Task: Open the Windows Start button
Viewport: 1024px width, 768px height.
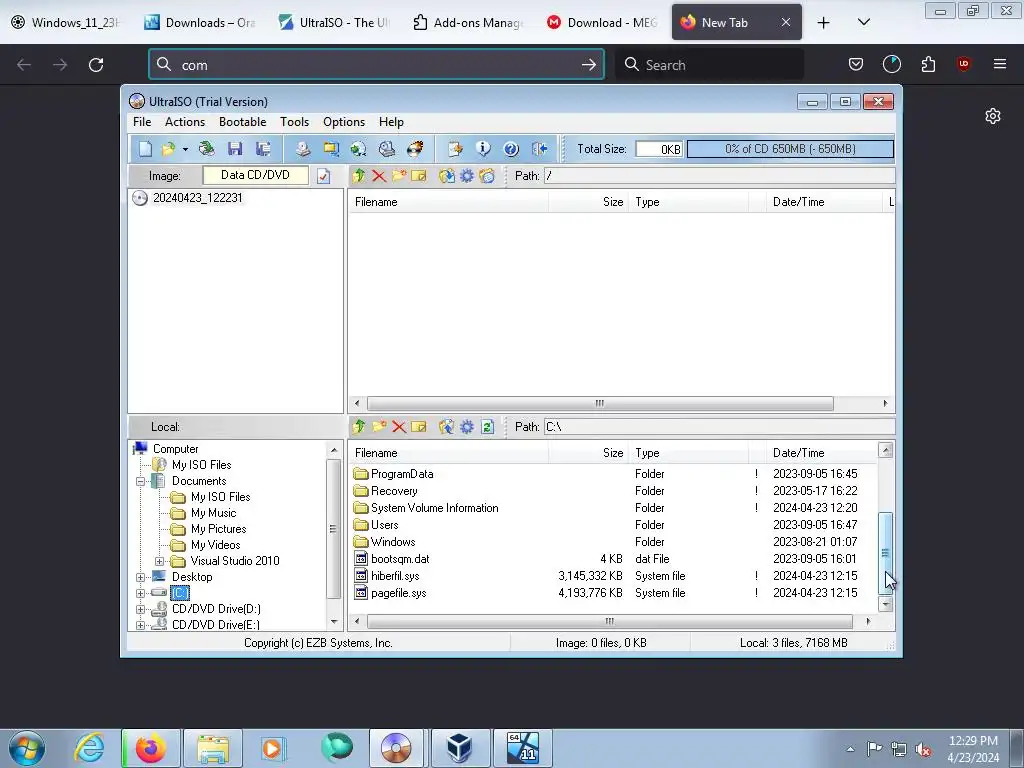Action: point(27,748)
